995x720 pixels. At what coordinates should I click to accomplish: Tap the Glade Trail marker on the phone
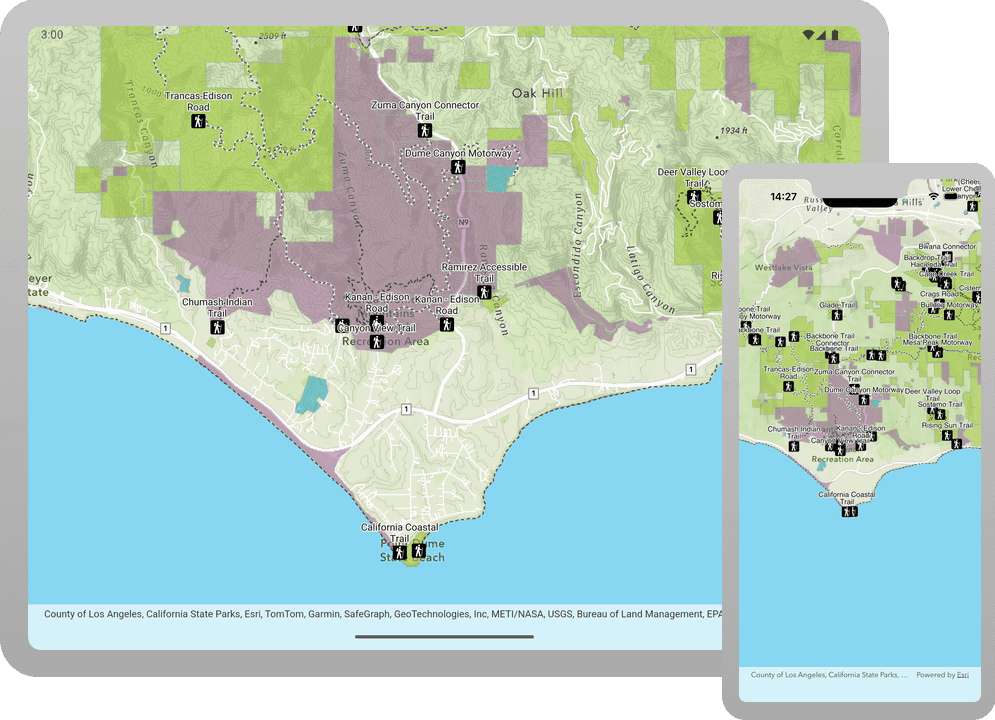point(837,314)
